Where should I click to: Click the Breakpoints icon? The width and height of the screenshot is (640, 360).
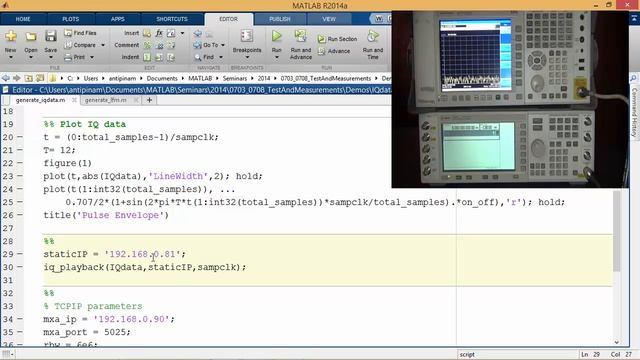coord(247,36)
